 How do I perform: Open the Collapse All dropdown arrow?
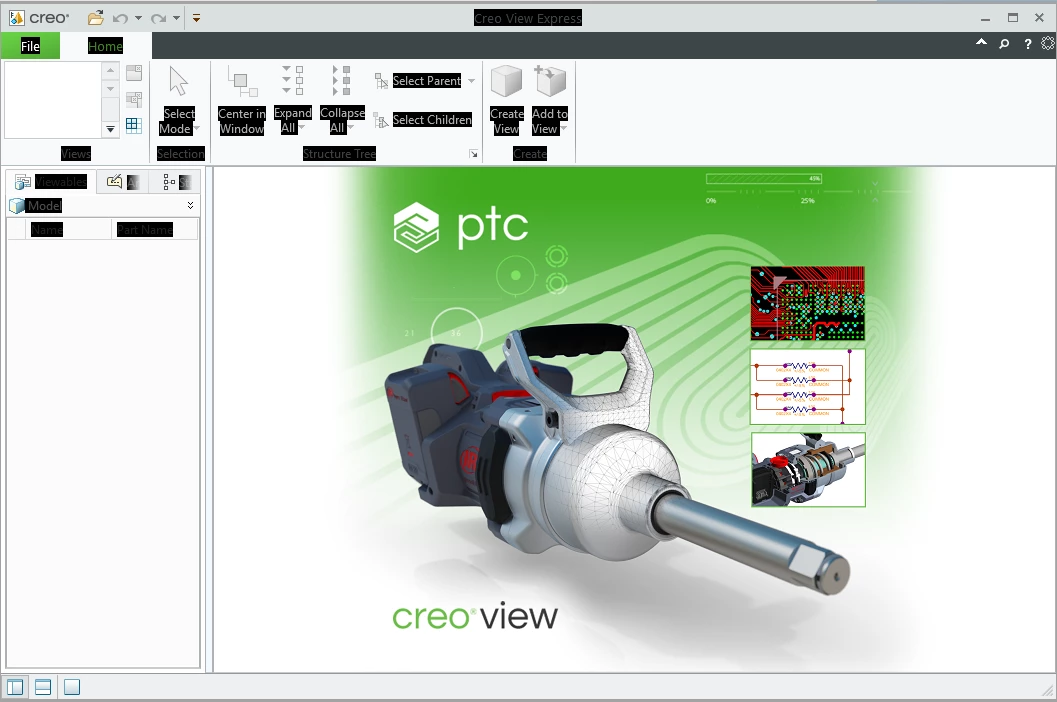click(x=351, y=127)
